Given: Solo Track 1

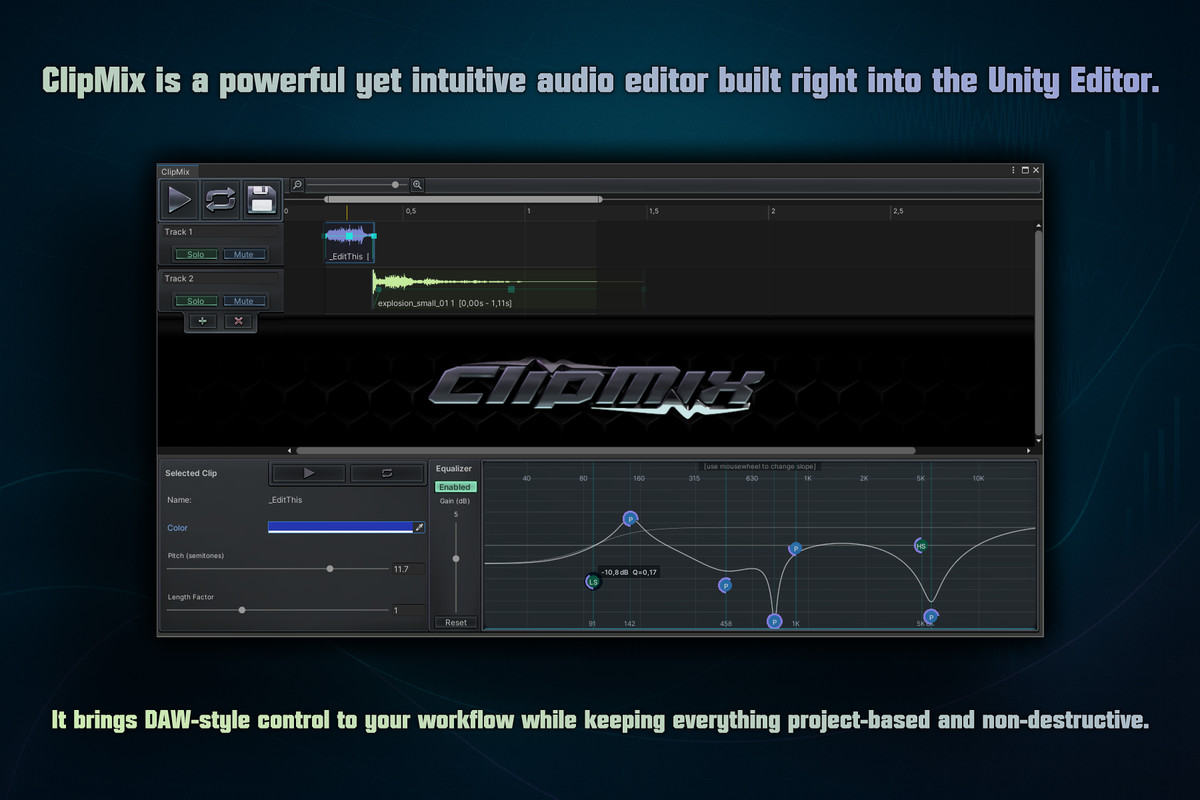Looking at the screenshot, I should tap(195, 254).
